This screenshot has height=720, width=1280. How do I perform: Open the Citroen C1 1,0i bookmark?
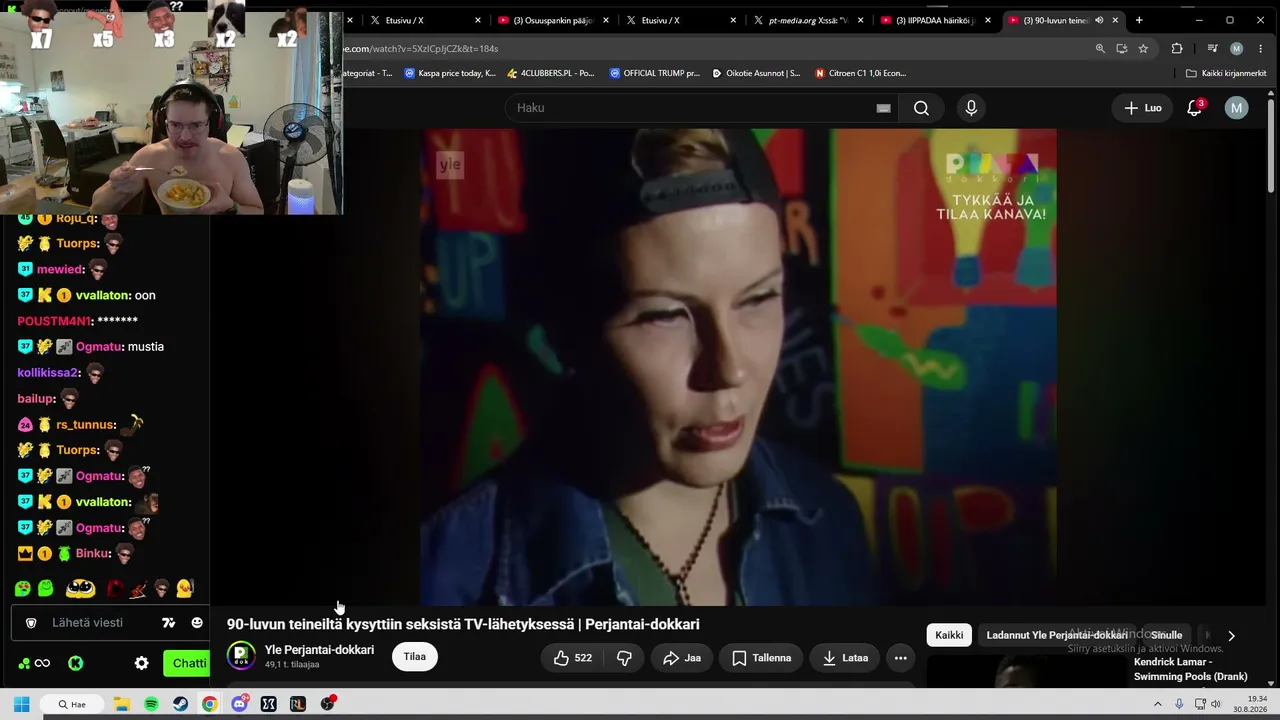(x=861, y=73)
